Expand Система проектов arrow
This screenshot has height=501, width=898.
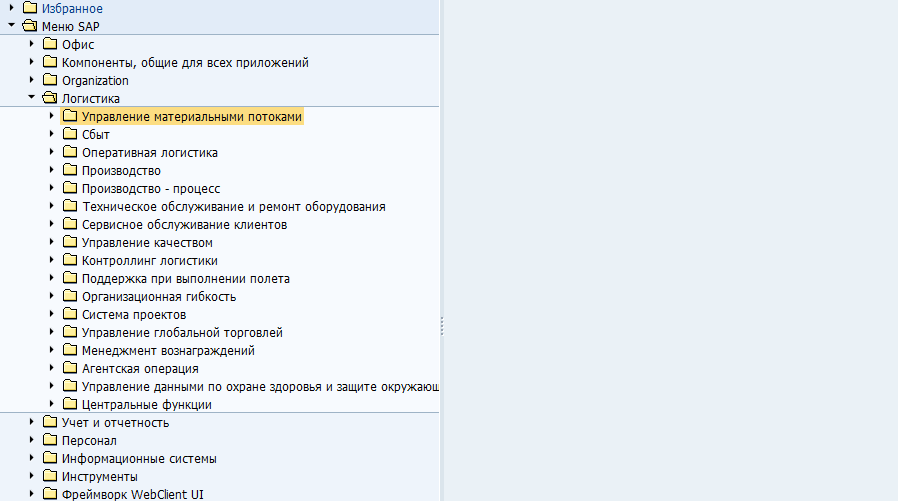(x=52, y=314)
